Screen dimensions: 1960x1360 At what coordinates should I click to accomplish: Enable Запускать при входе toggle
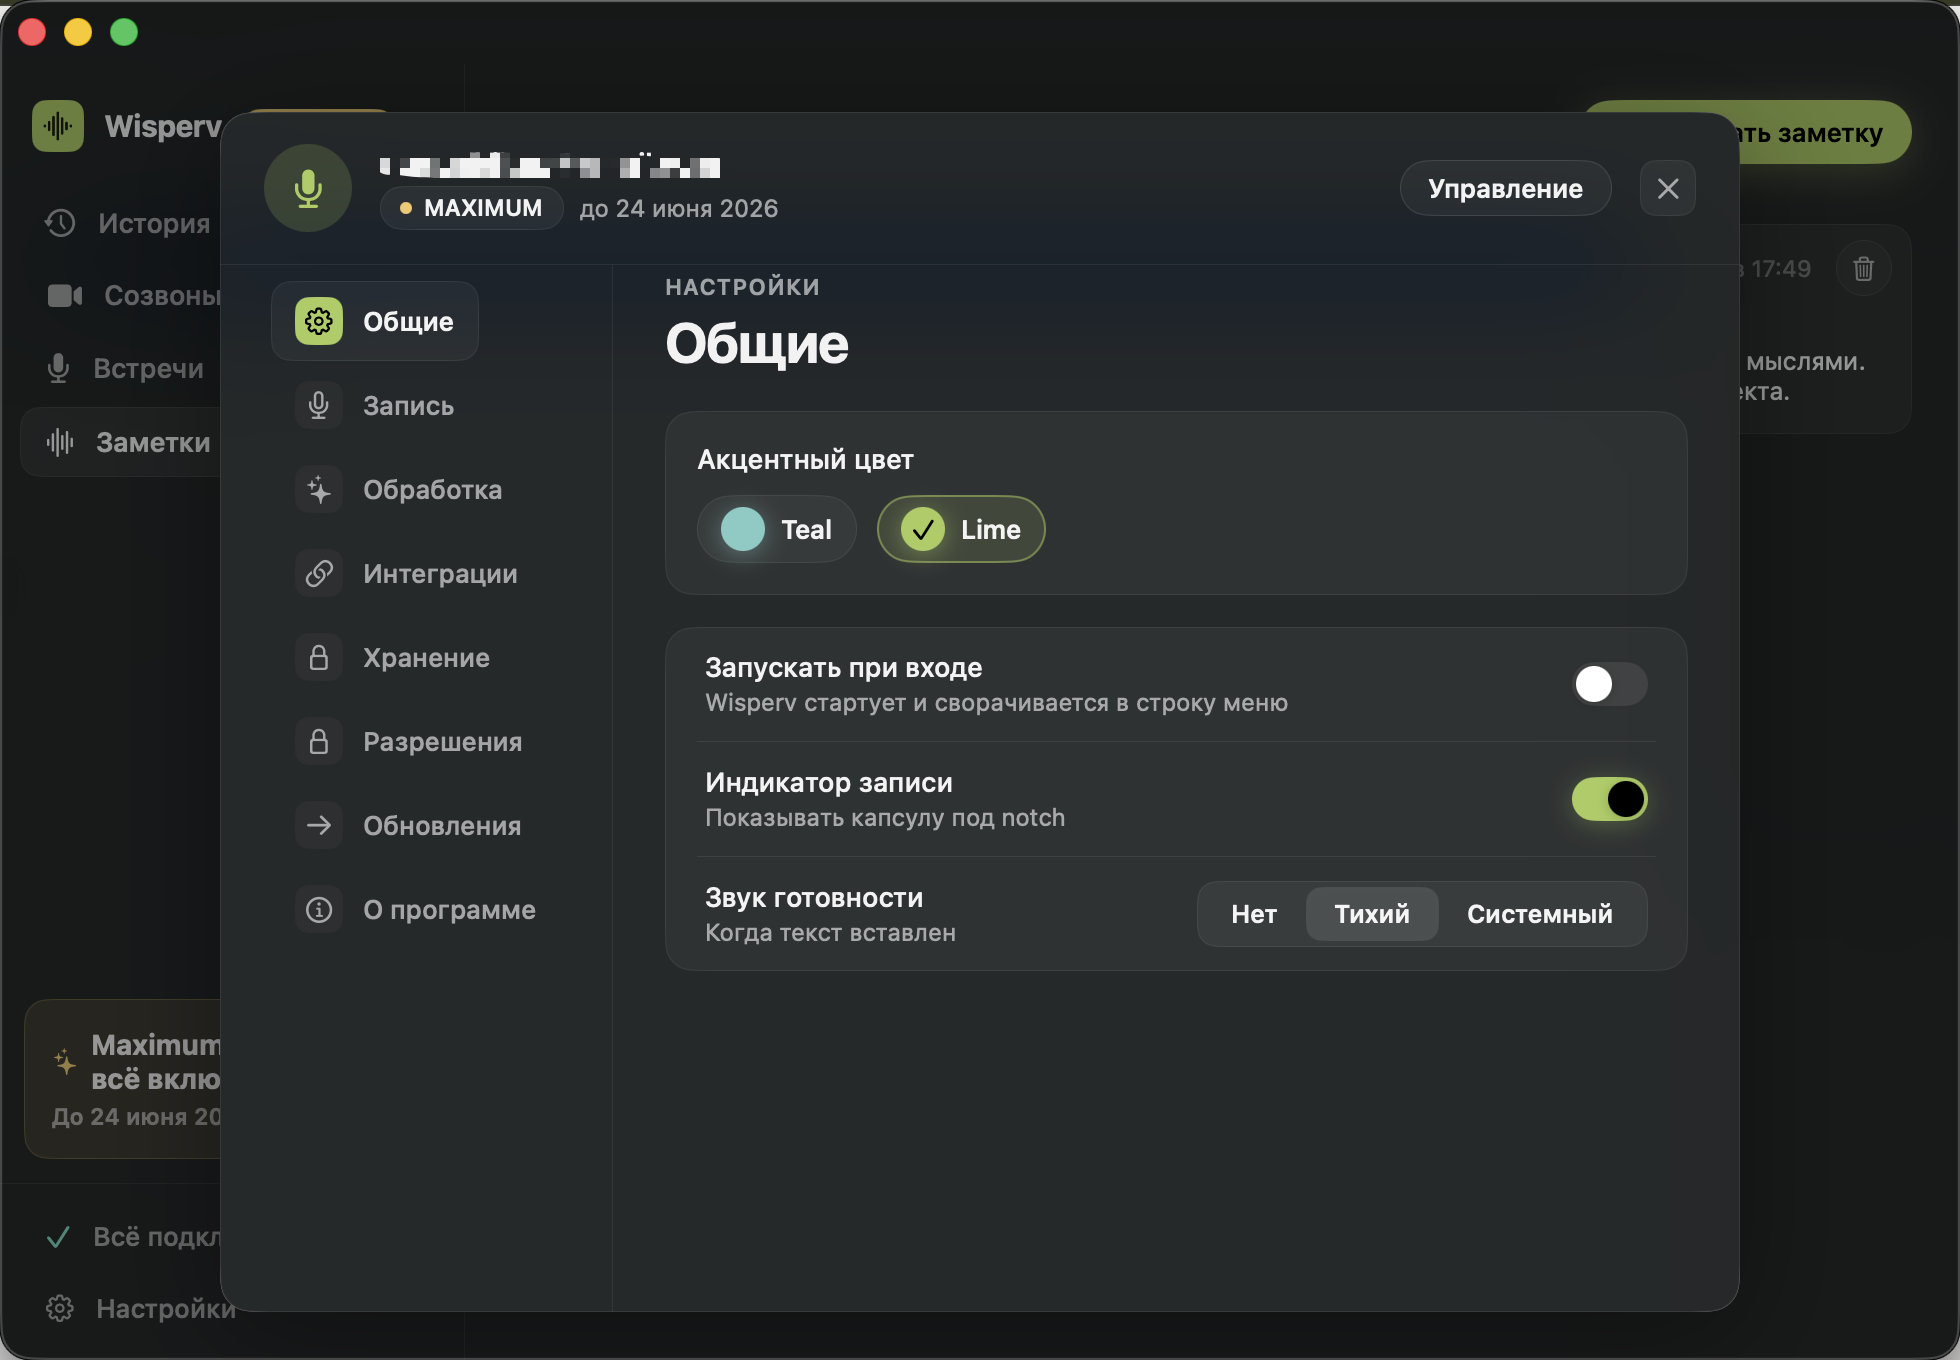tap(1609, 684)
